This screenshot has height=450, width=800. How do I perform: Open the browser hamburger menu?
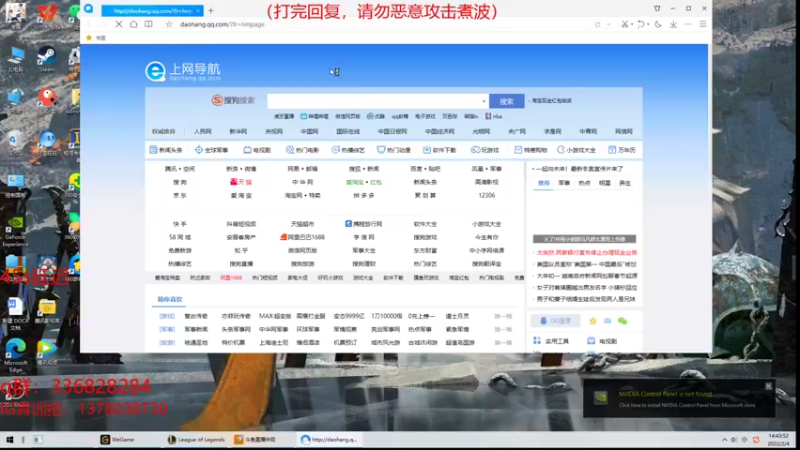[x=703, y=24]
